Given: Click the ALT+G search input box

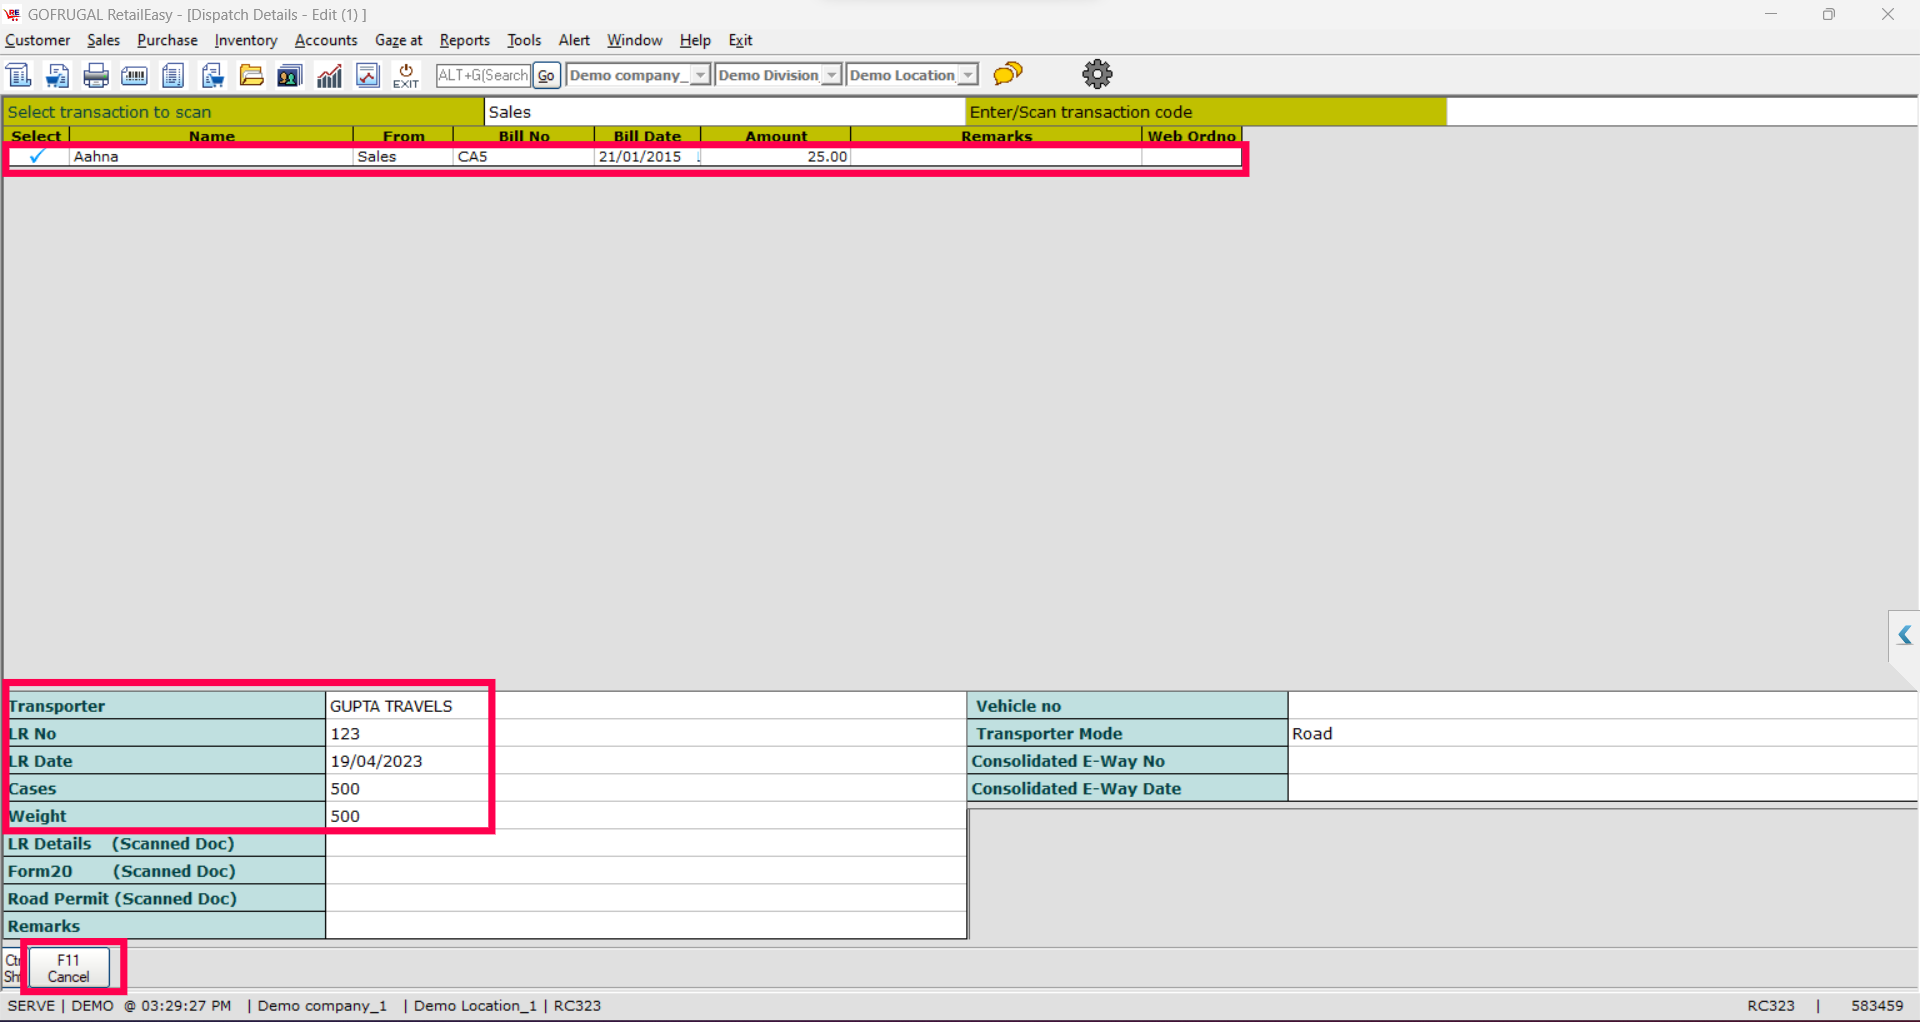Looking at the screenshot, I should pyautogui.click(x=483, y=75).
